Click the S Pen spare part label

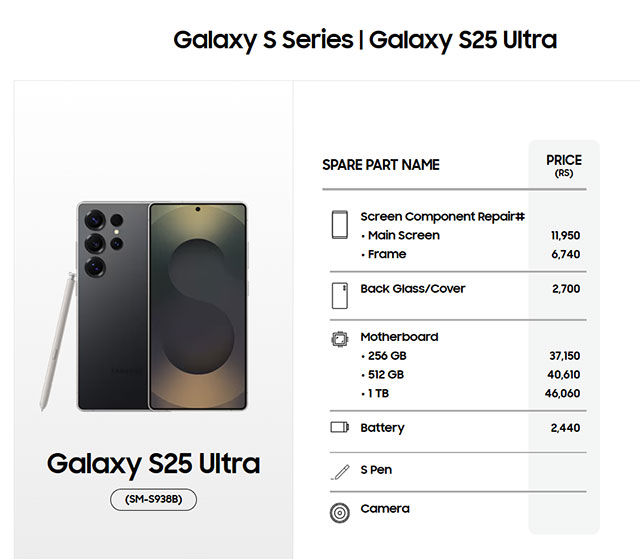click(x=376, y=469)
